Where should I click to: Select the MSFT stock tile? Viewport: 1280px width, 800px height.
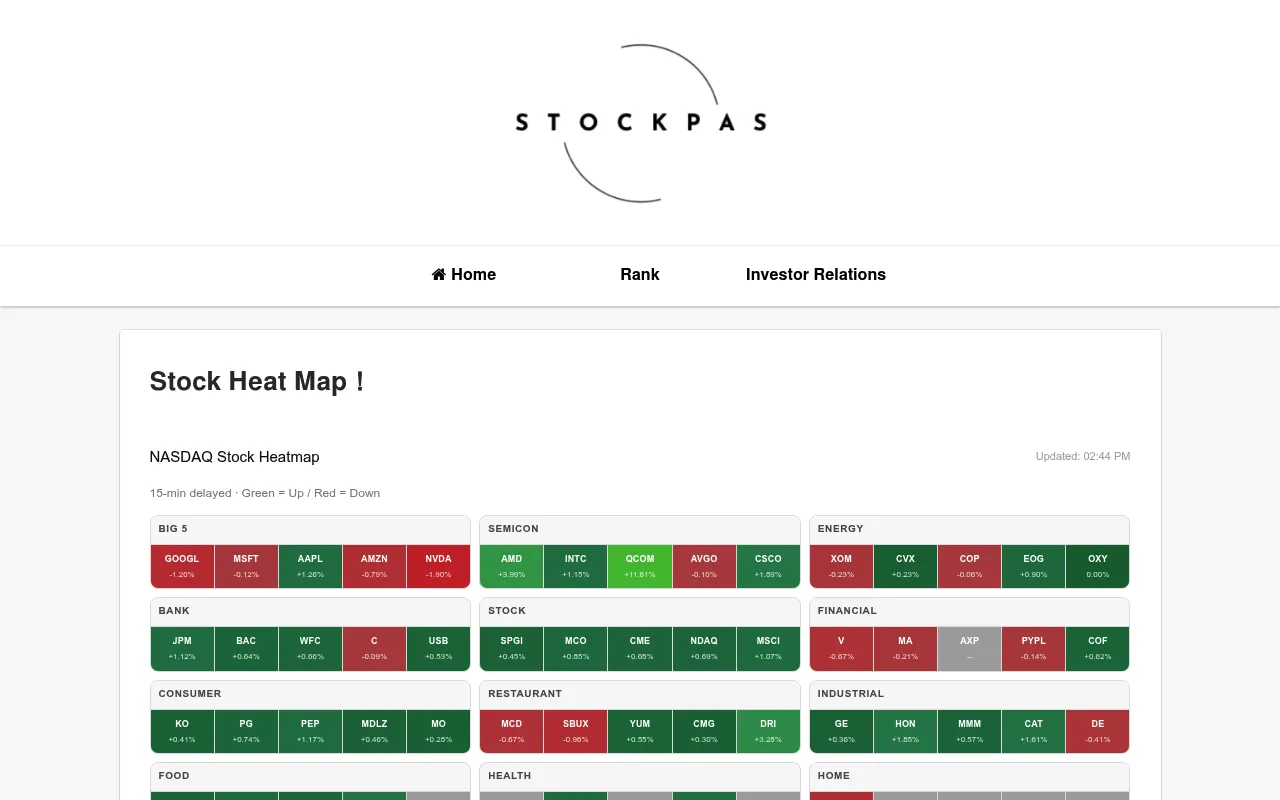tap(246, 566)
